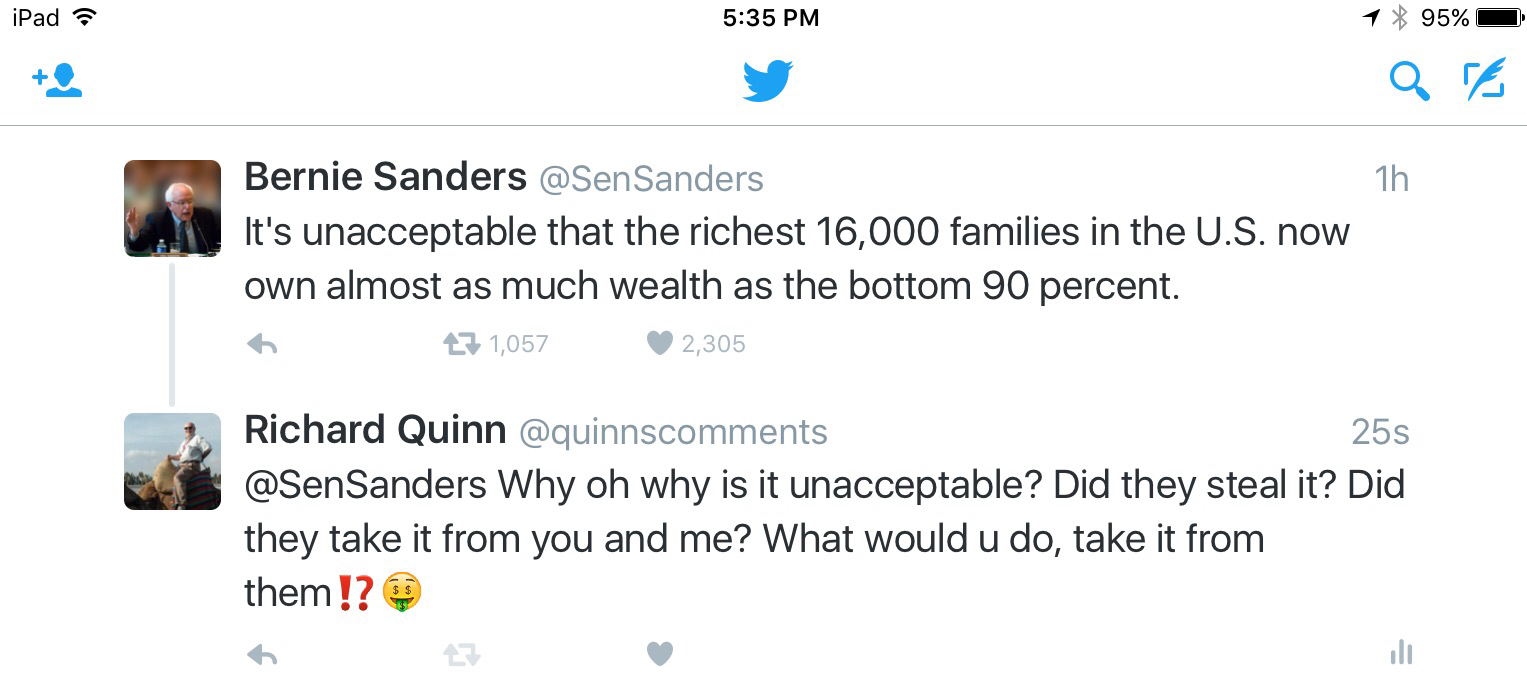Screen dimensions: 1527x686
Task: Retweet Richard Quinn's tweet
Action: [462, 655]
